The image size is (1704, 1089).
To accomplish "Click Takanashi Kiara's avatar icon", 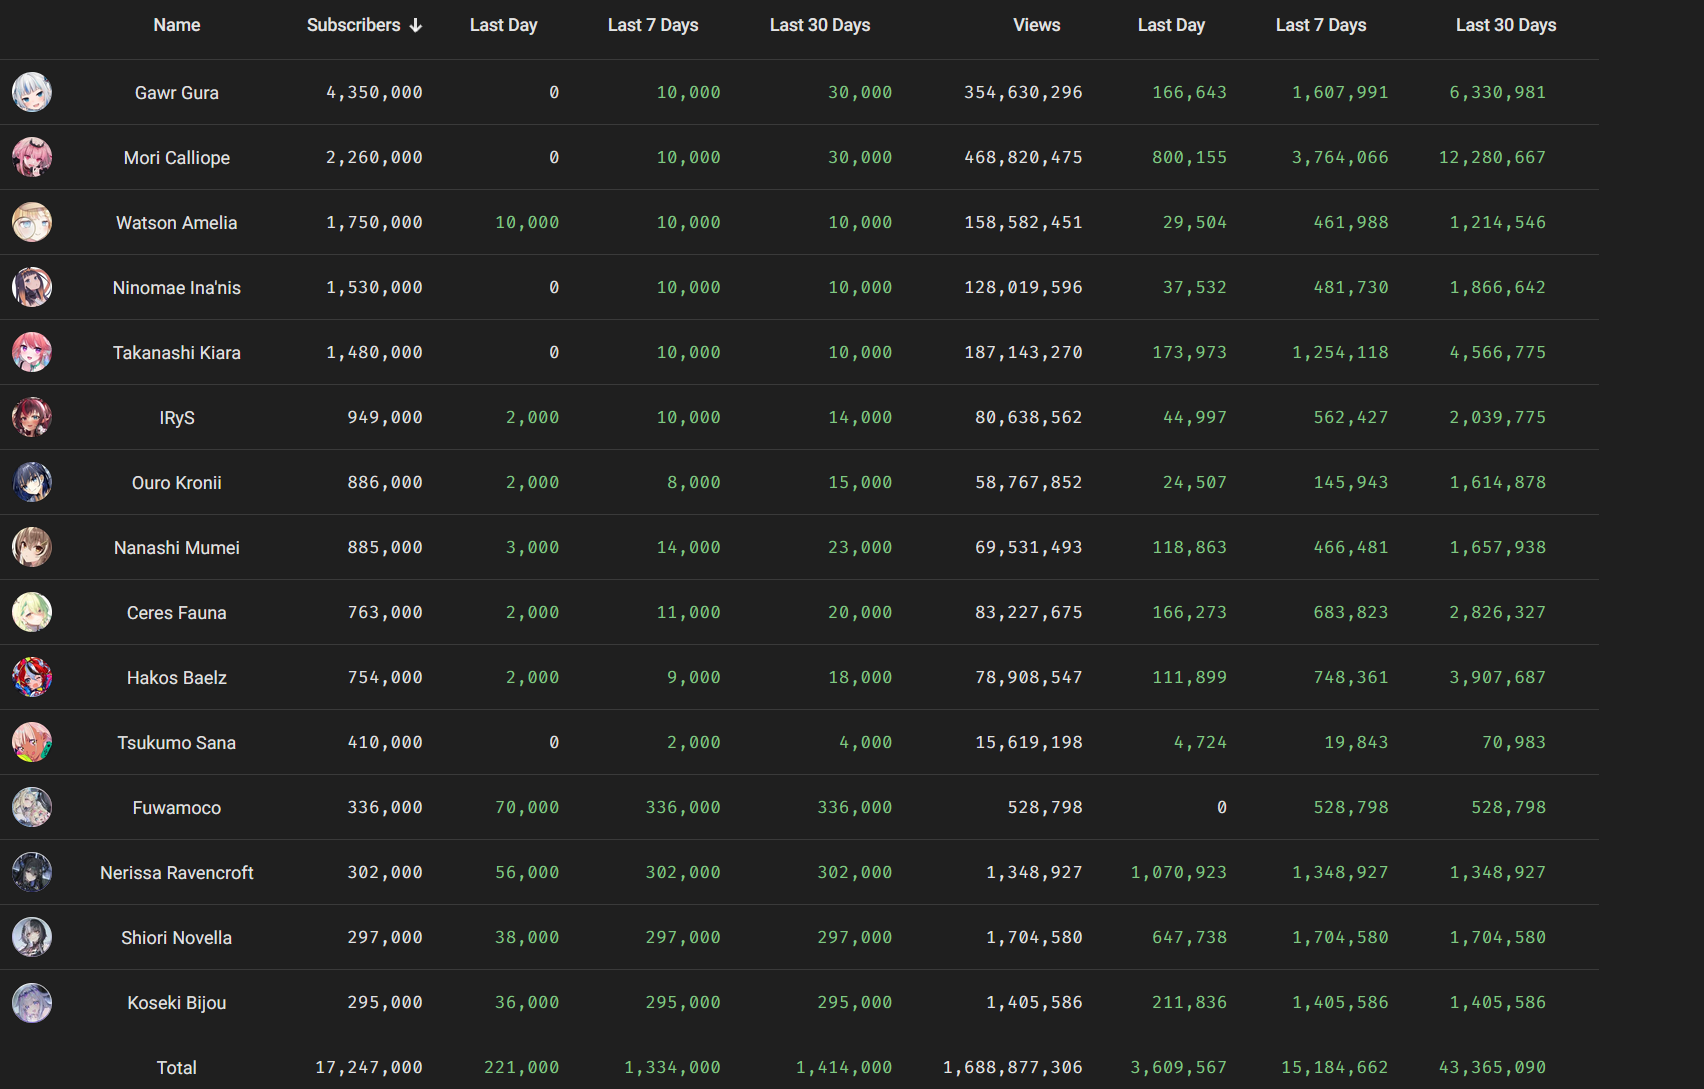I will pos(32,352).
